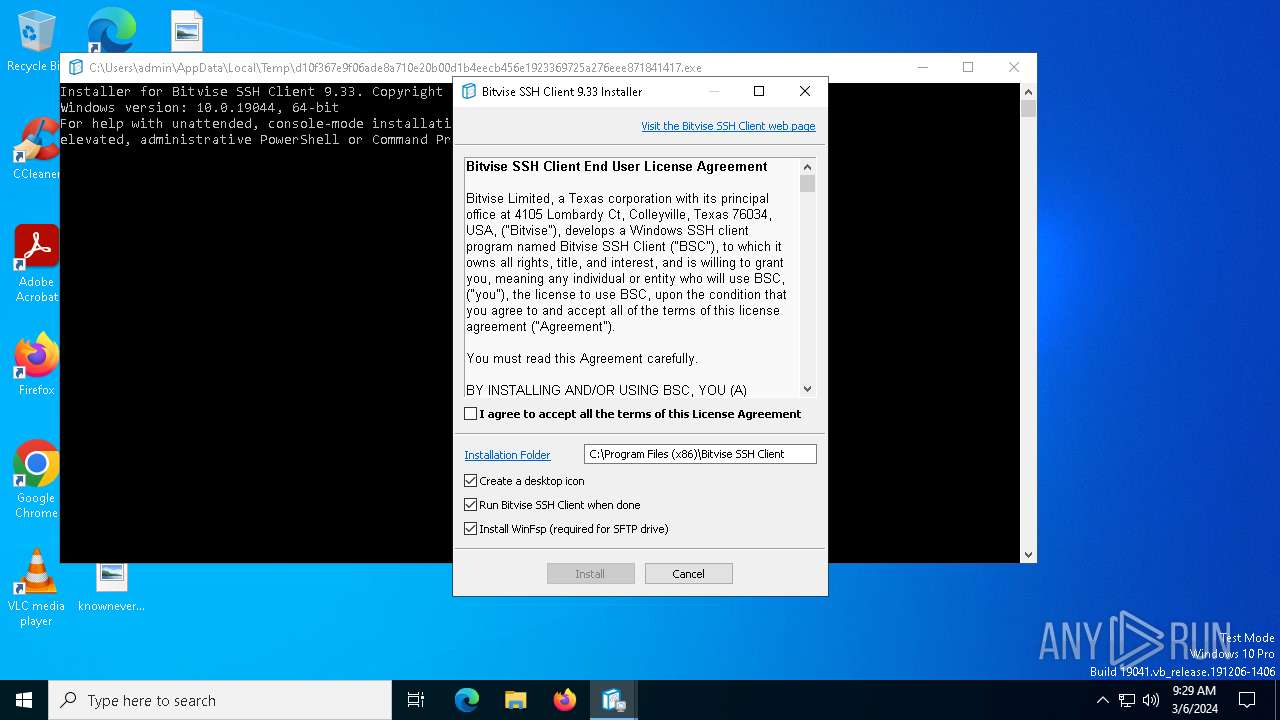Close the console window

(x=1014, y=68)
